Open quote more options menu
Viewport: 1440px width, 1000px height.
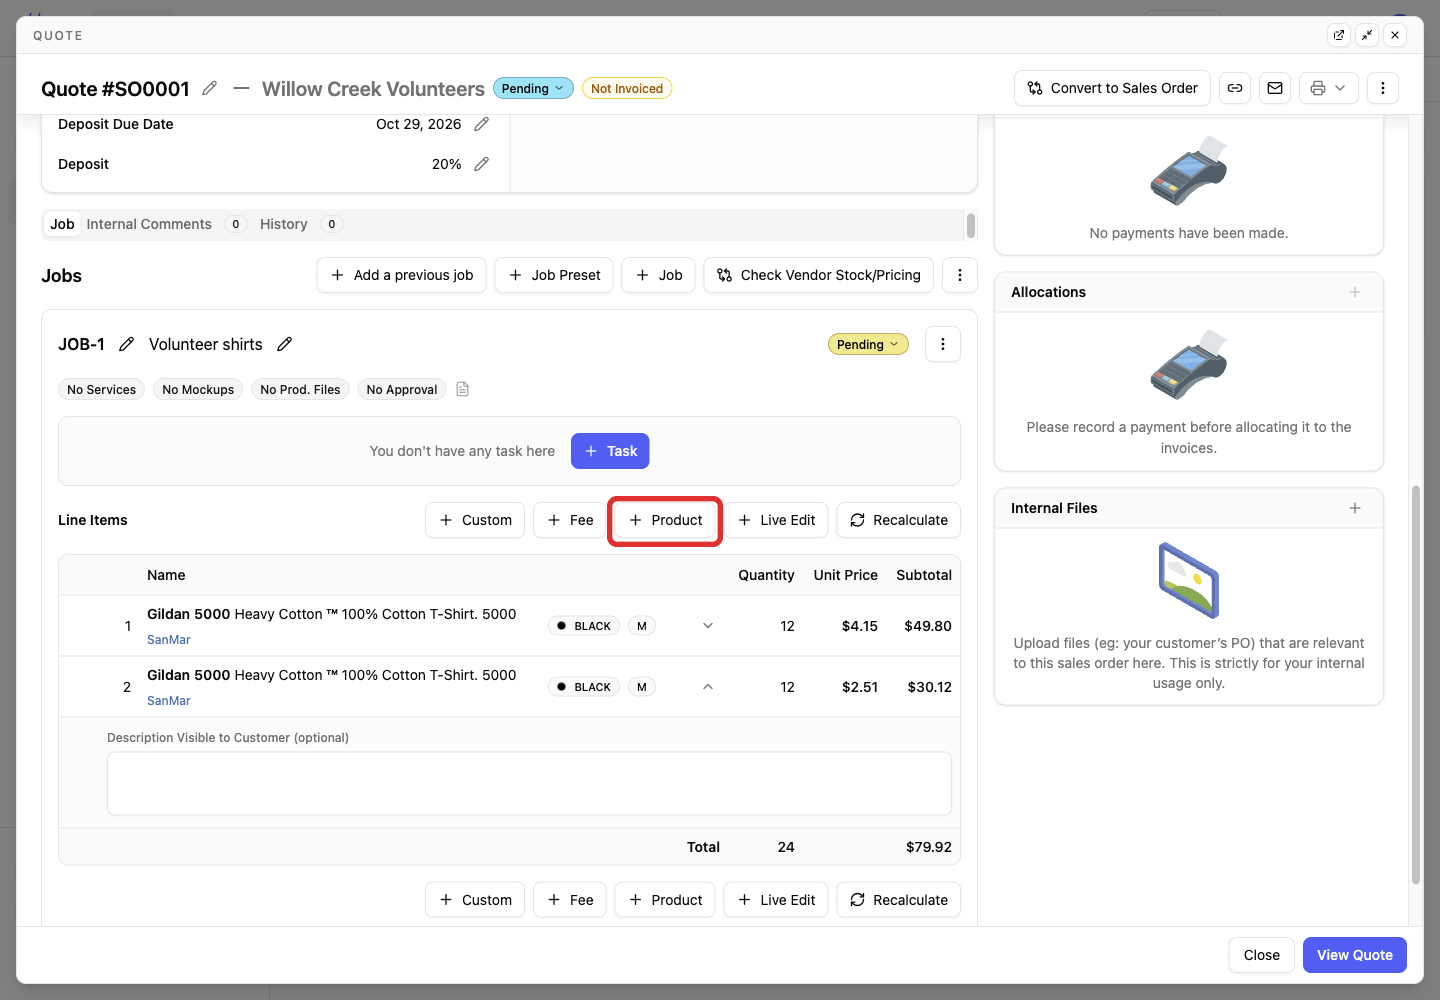1383,88
